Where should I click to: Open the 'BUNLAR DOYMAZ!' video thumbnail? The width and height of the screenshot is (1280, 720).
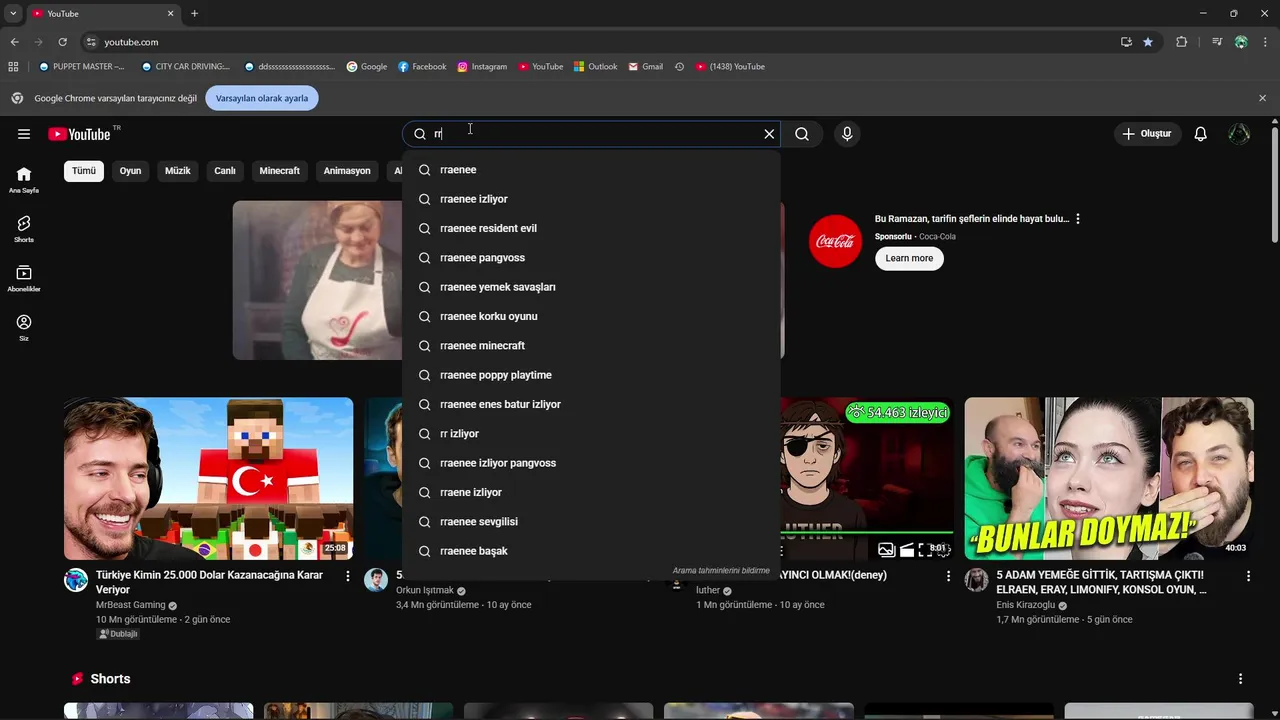click(1109, 479)
